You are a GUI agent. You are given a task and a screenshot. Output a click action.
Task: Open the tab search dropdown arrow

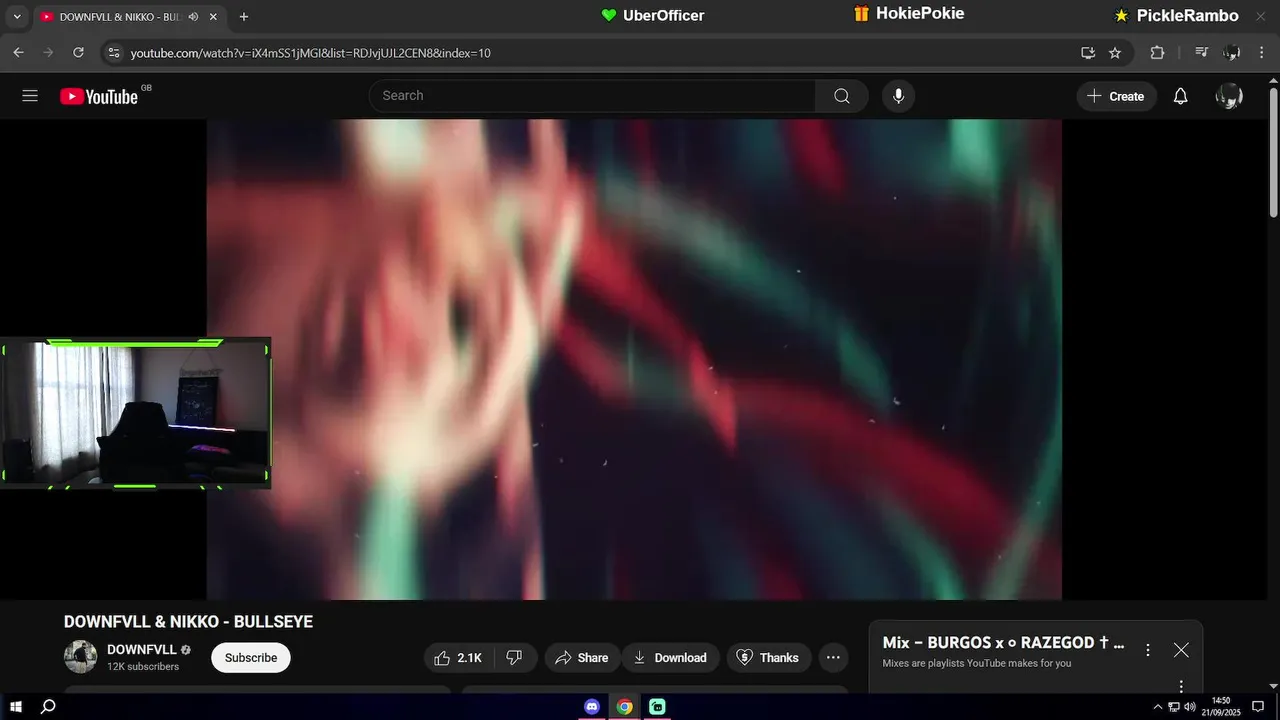click(x=17, y=17)
